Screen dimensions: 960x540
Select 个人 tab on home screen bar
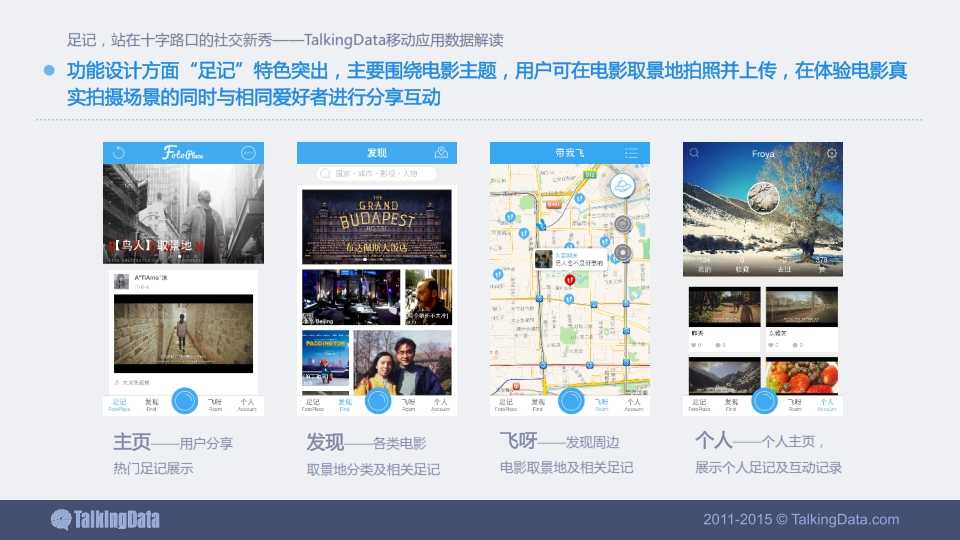[x=247, y=405]
